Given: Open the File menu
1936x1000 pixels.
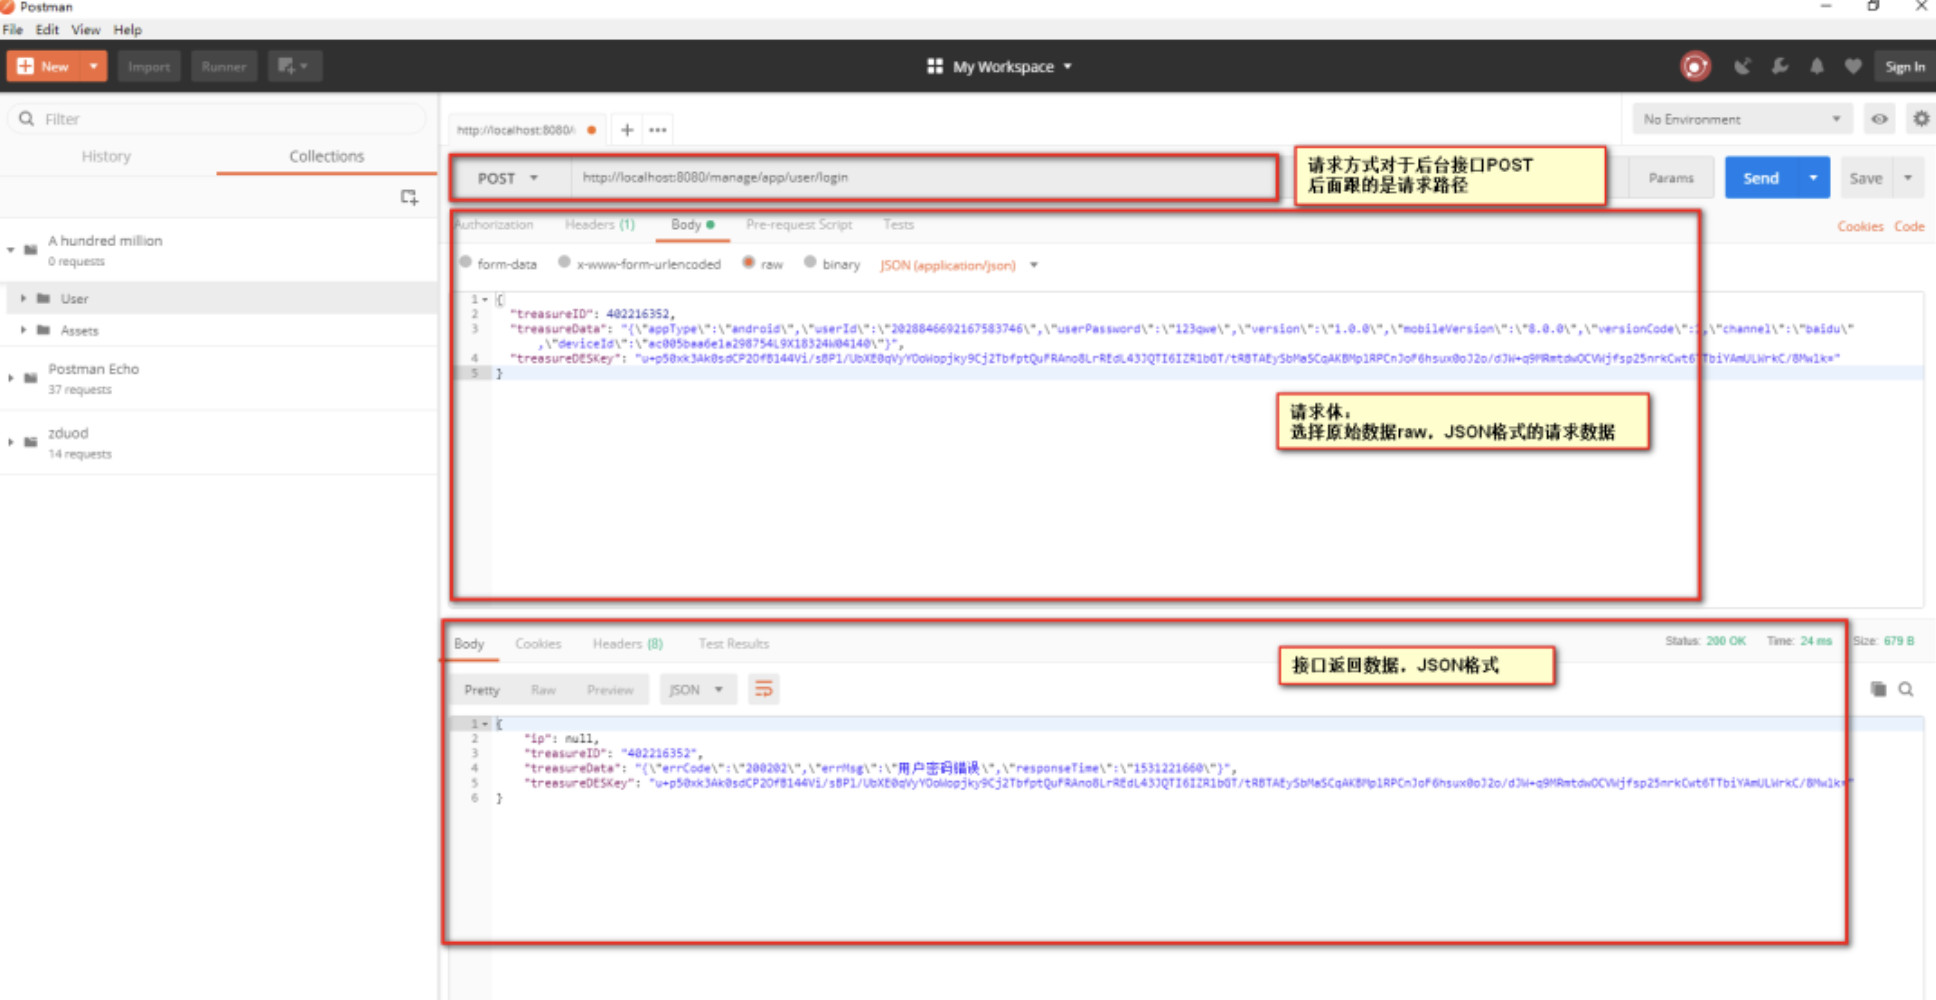Looking at the screenshot, I should click(x=13, y=29).
